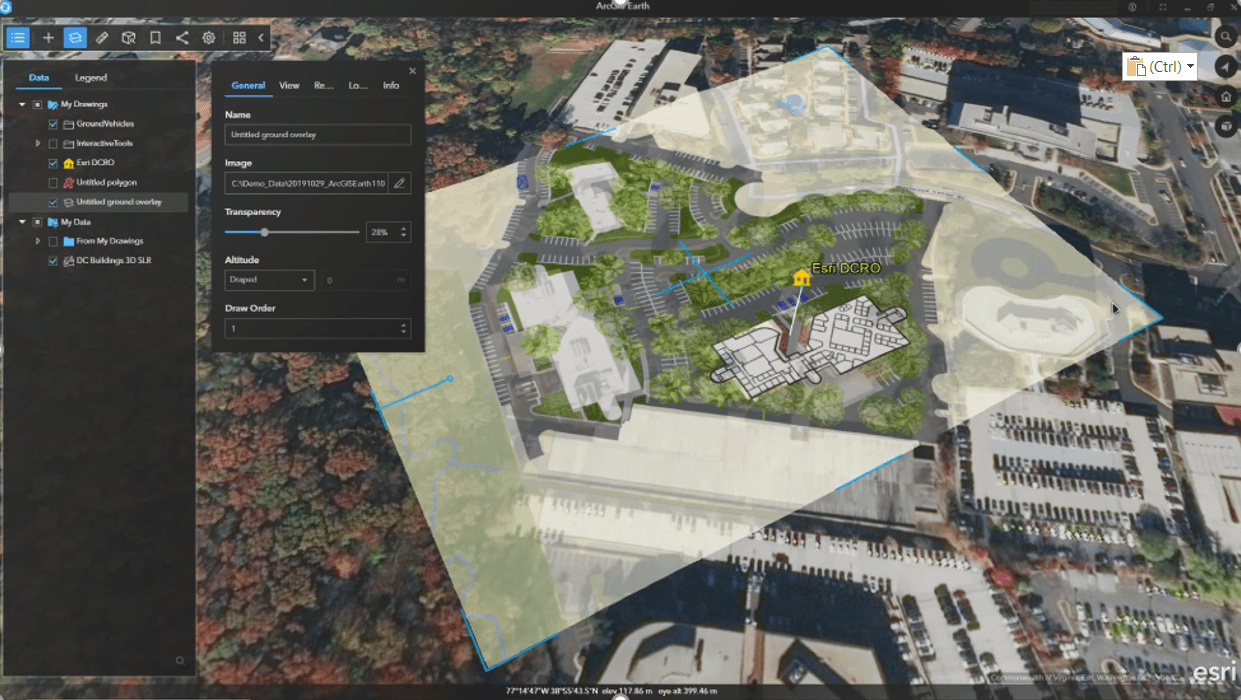Collapse the My Data tree group
The image size is (1241, 700).
tap(22, 222)
